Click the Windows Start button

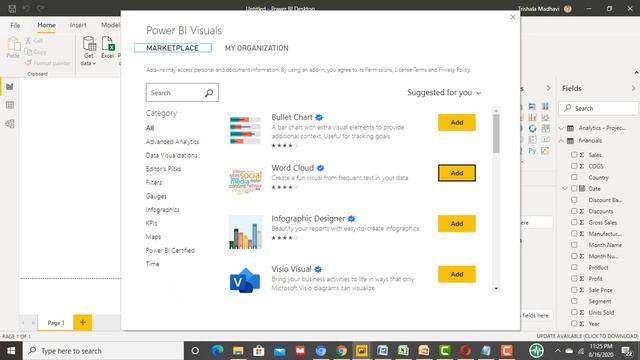11,351
